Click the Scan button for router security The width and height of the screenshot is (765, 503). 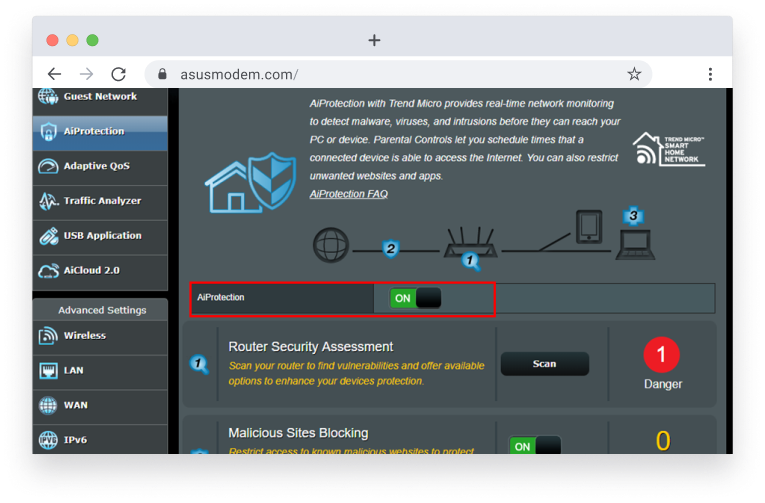pyautogui.click(x=544, y=364)
